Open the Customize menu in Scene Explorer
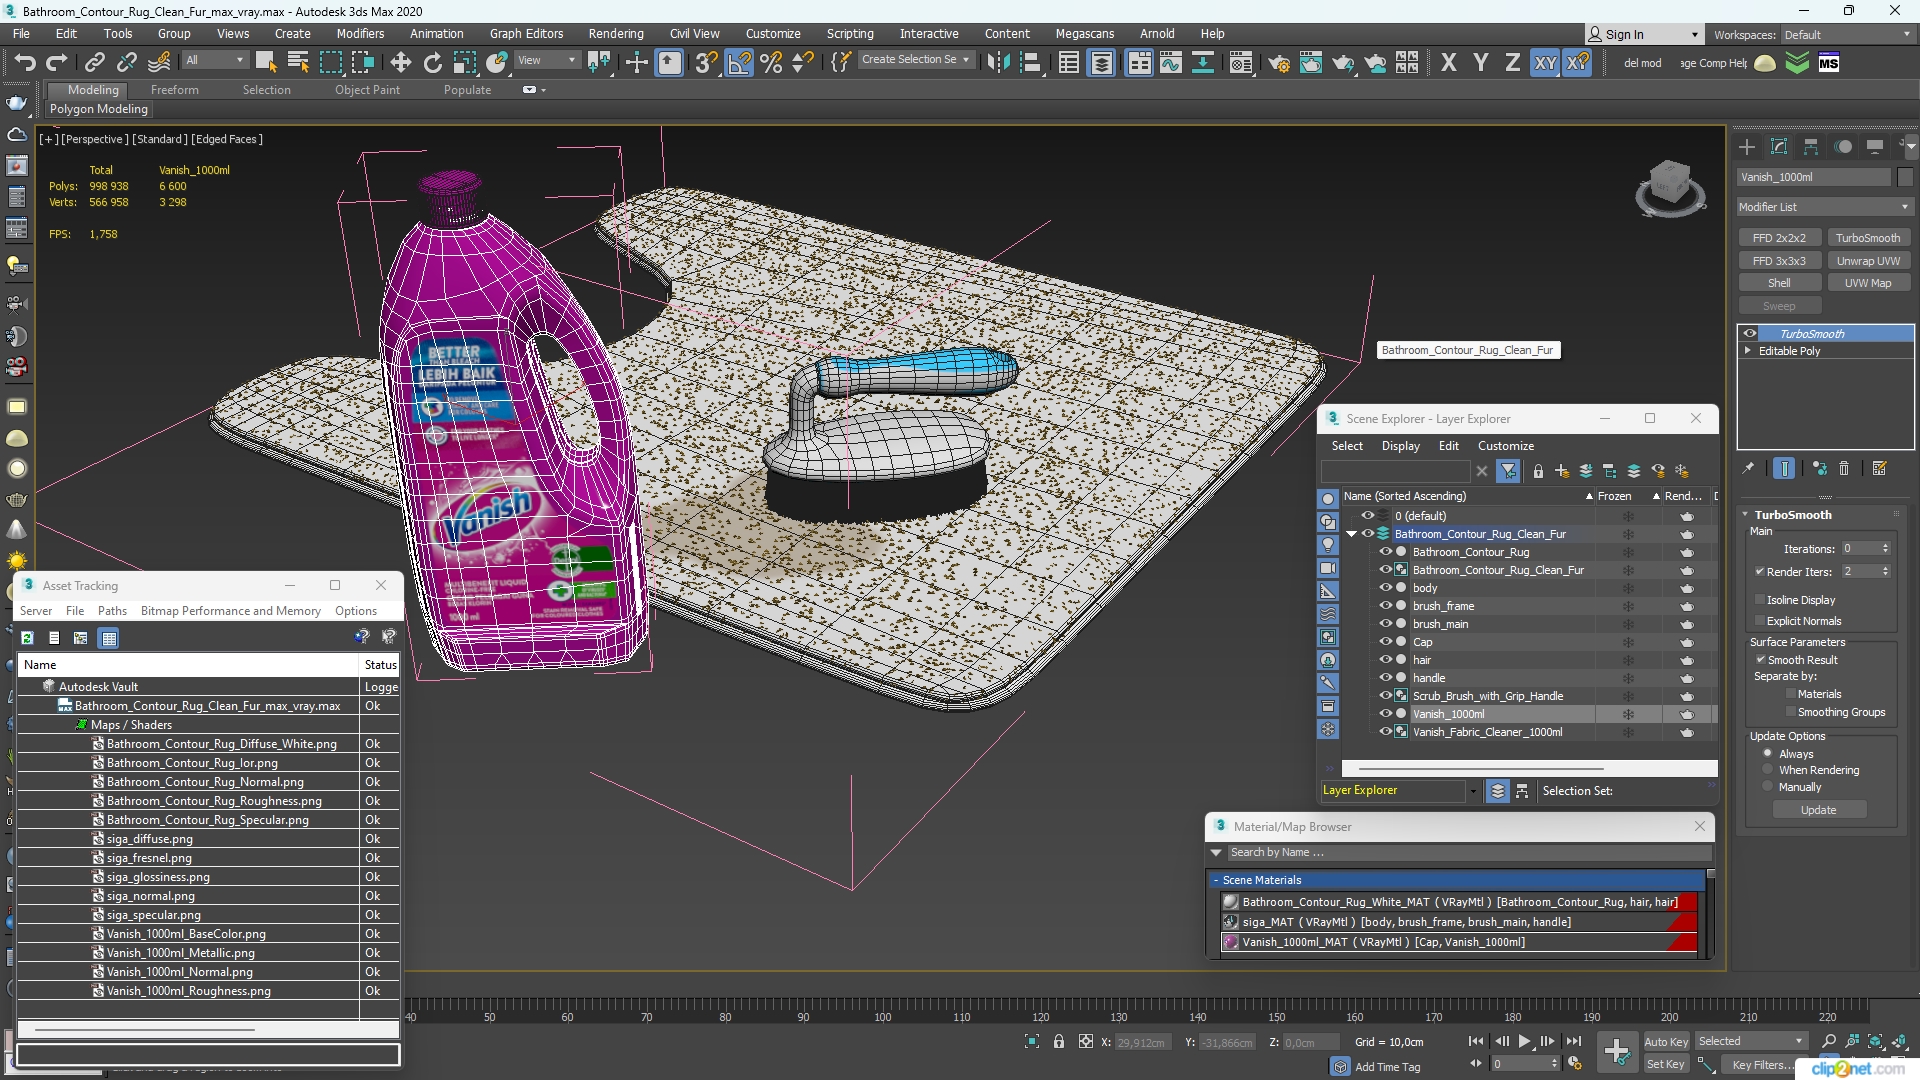 pyautogui.click(x=1505, y=446)
